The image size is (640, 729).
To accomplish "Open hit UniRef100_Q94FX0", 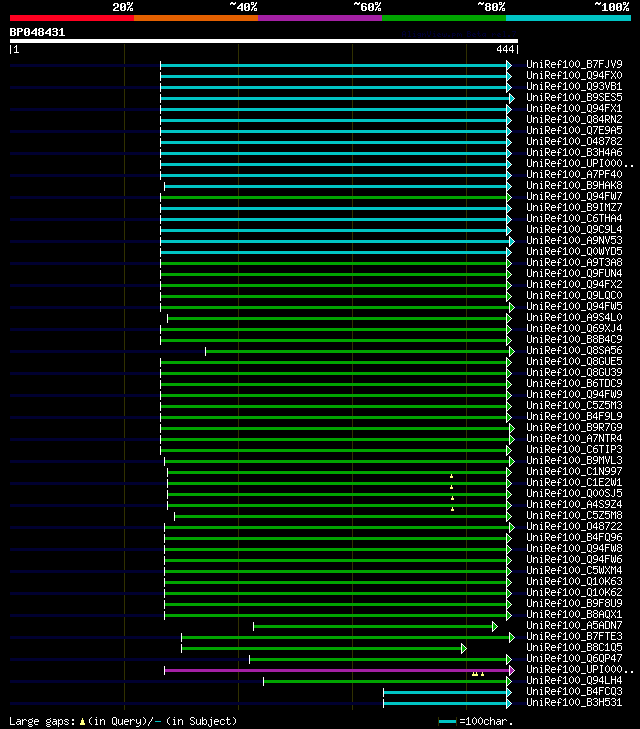I will (x=574, y=75).
